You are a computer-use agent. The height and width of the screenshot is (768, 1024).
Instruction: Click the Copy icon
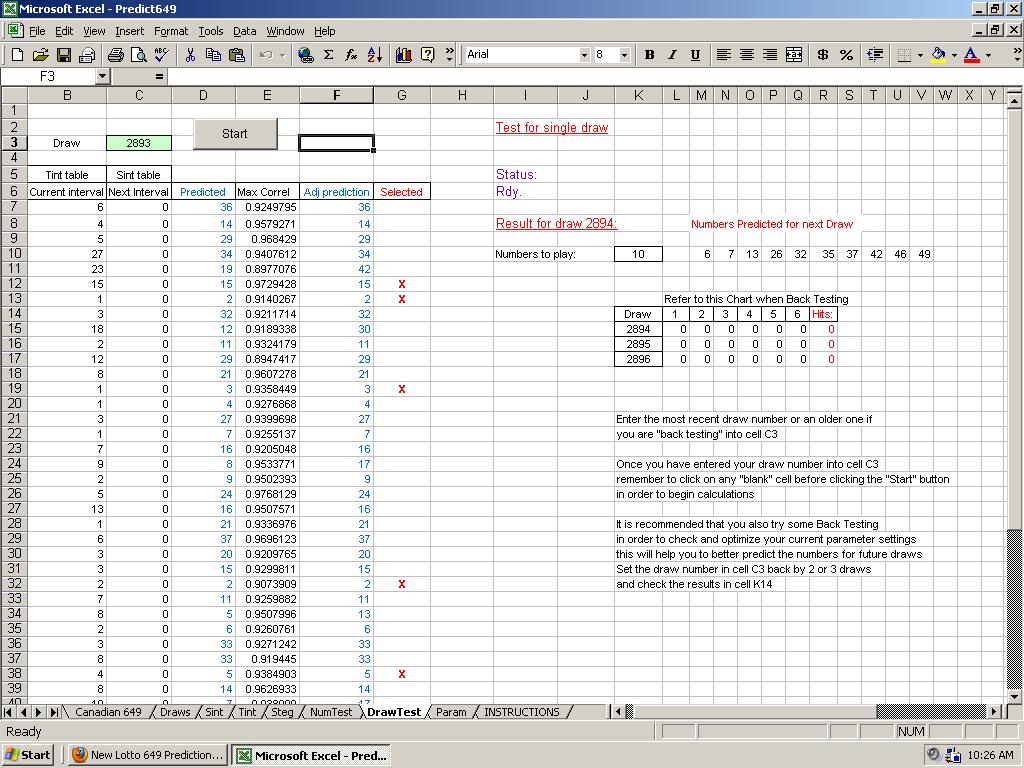tap(213, 55)
